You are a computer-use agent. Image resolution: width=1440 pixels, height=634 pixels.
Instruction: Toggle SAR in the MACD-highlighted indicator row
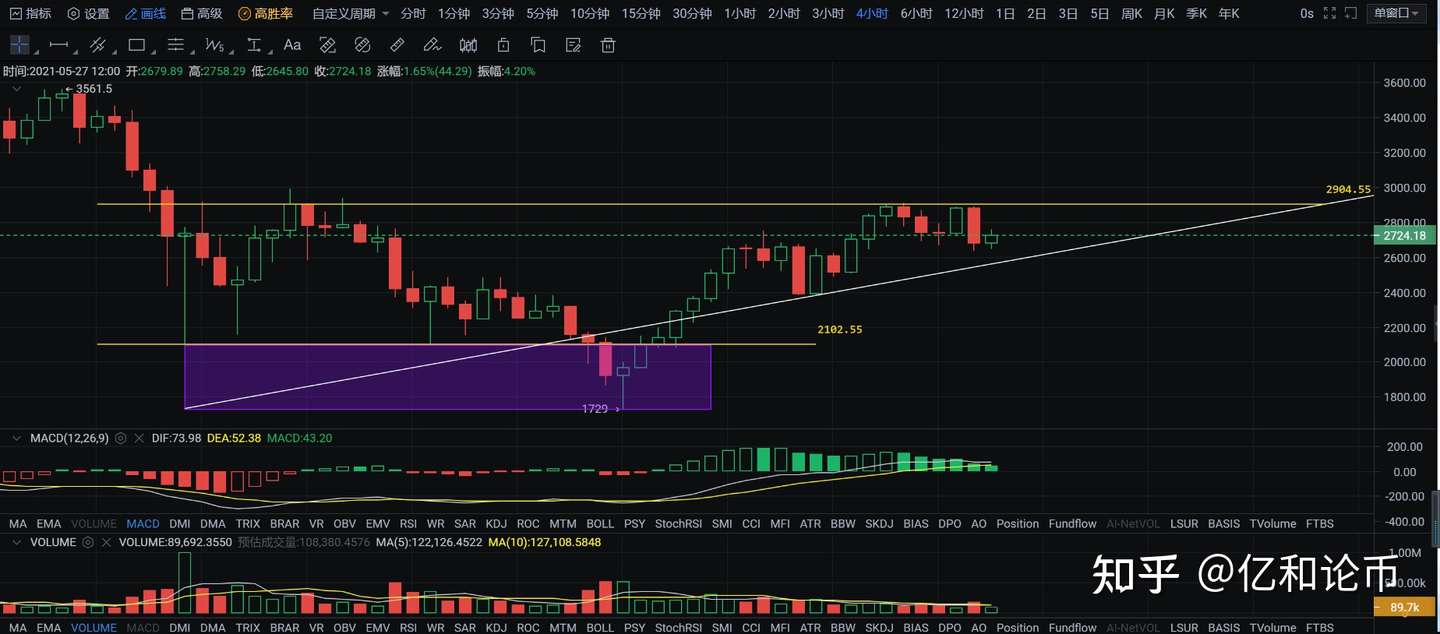click(465, 523)
